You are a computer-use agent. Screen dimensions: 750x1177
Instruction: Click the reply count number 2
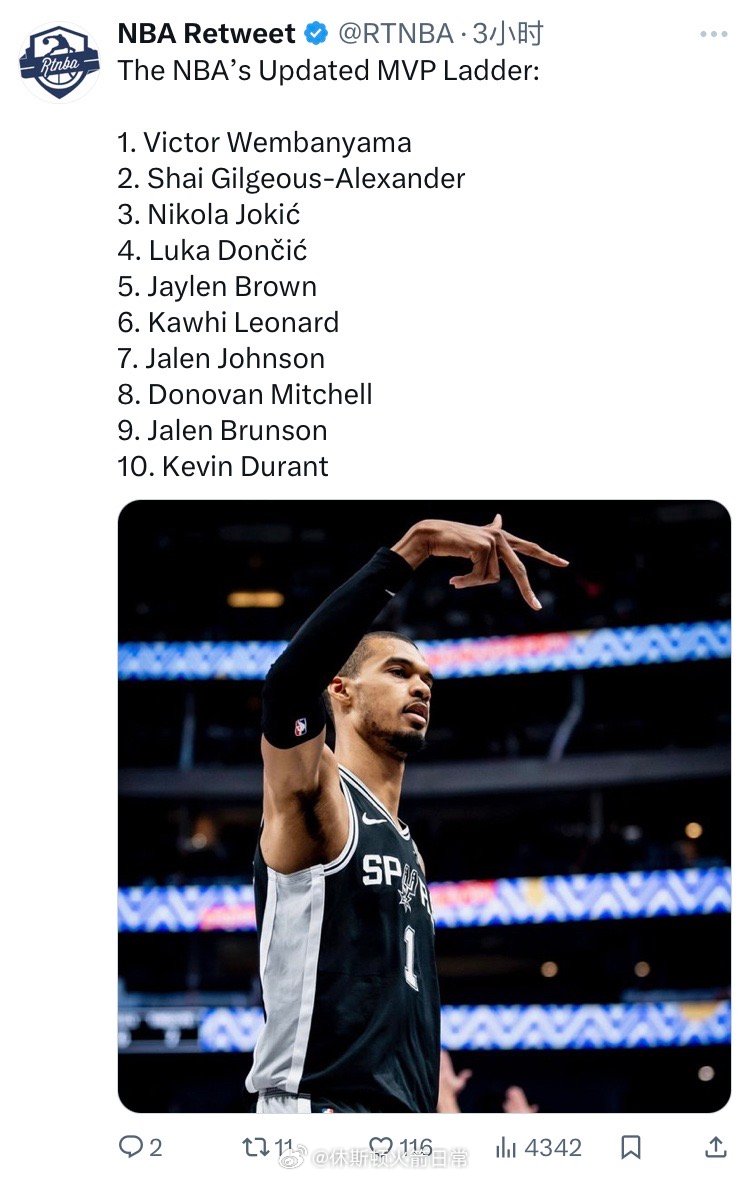click(x=156, y=1147)
